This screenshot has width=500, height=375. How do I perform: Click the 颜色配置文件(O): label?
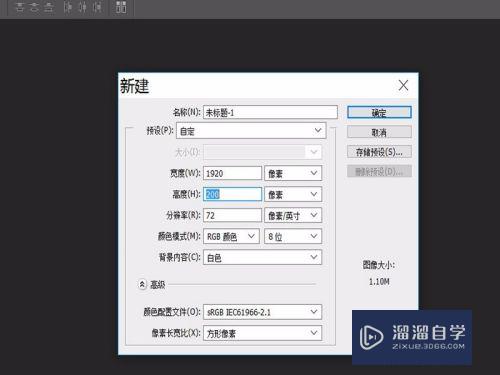coord(172,312)
